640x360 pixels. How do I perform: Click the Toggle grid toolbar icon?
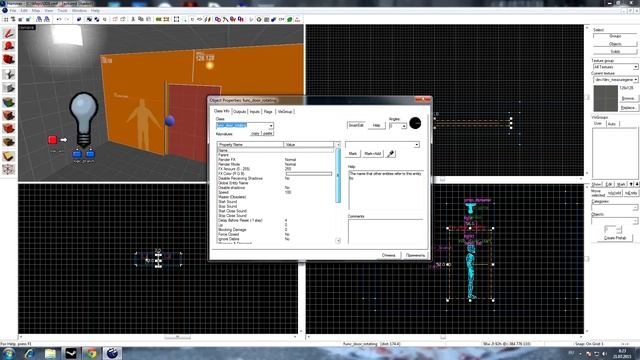point(6,19)
